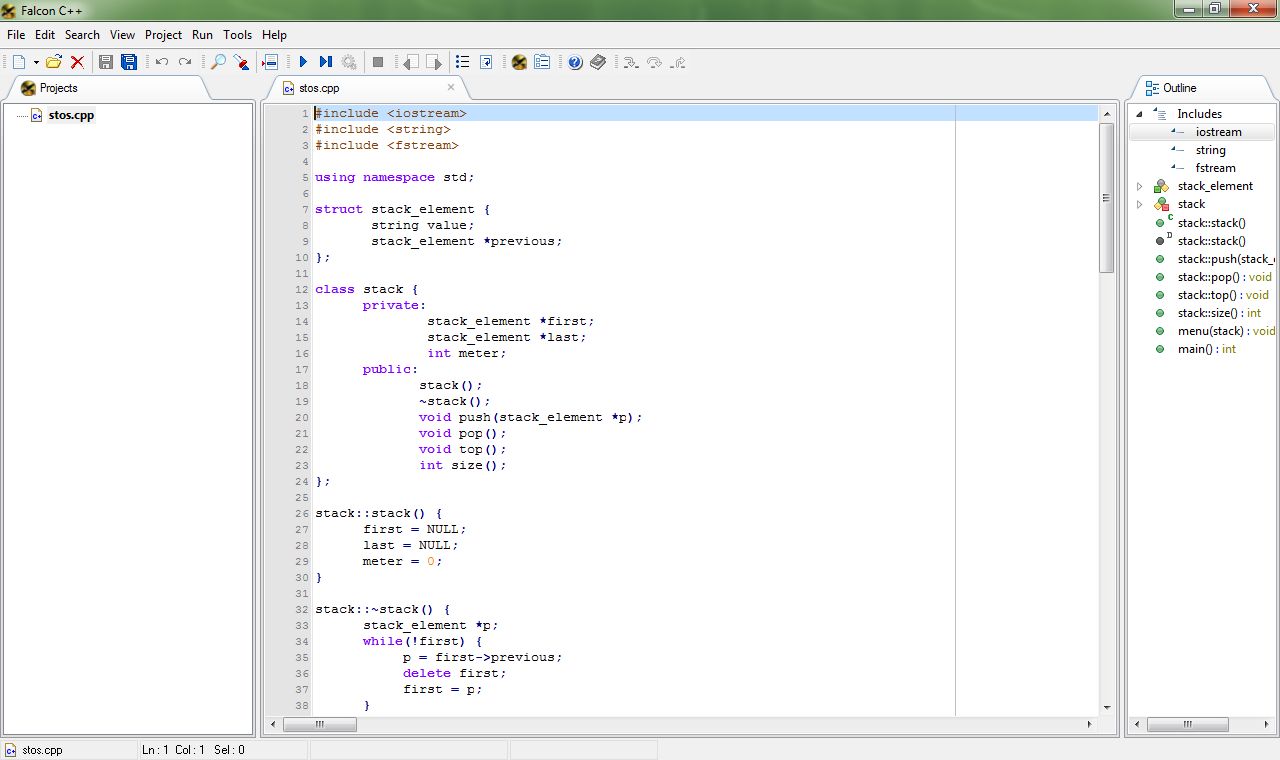Expand the stack class in Outline

[x=1140, y=204]
